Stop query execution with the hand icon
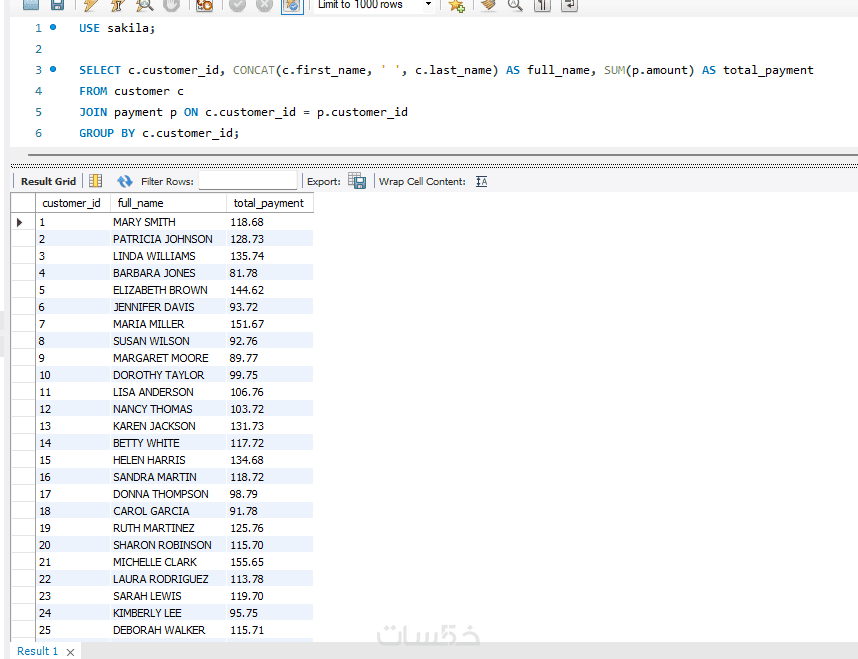Image resolution: width=858 pixels, height=659 pixels. [x=171, y=5]
